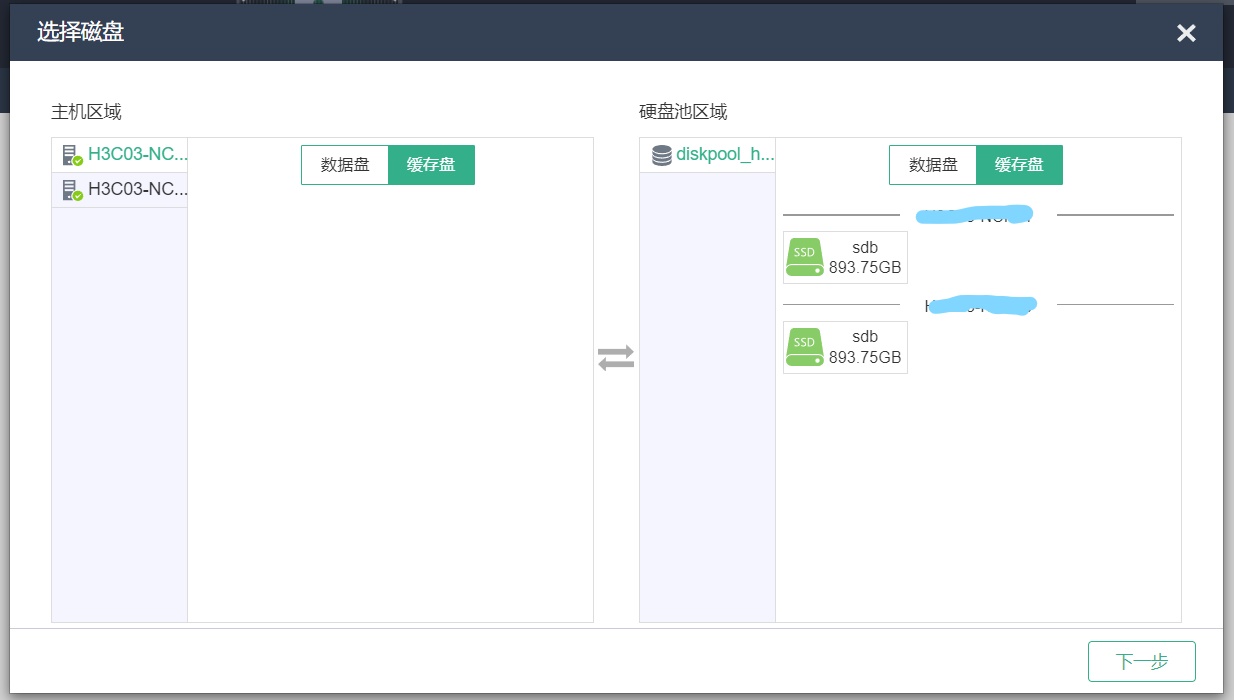The height and width of the screenshot is (700, 1234).
Task: Select the diskpool_h disk pool name
Action: pos(725,155)
